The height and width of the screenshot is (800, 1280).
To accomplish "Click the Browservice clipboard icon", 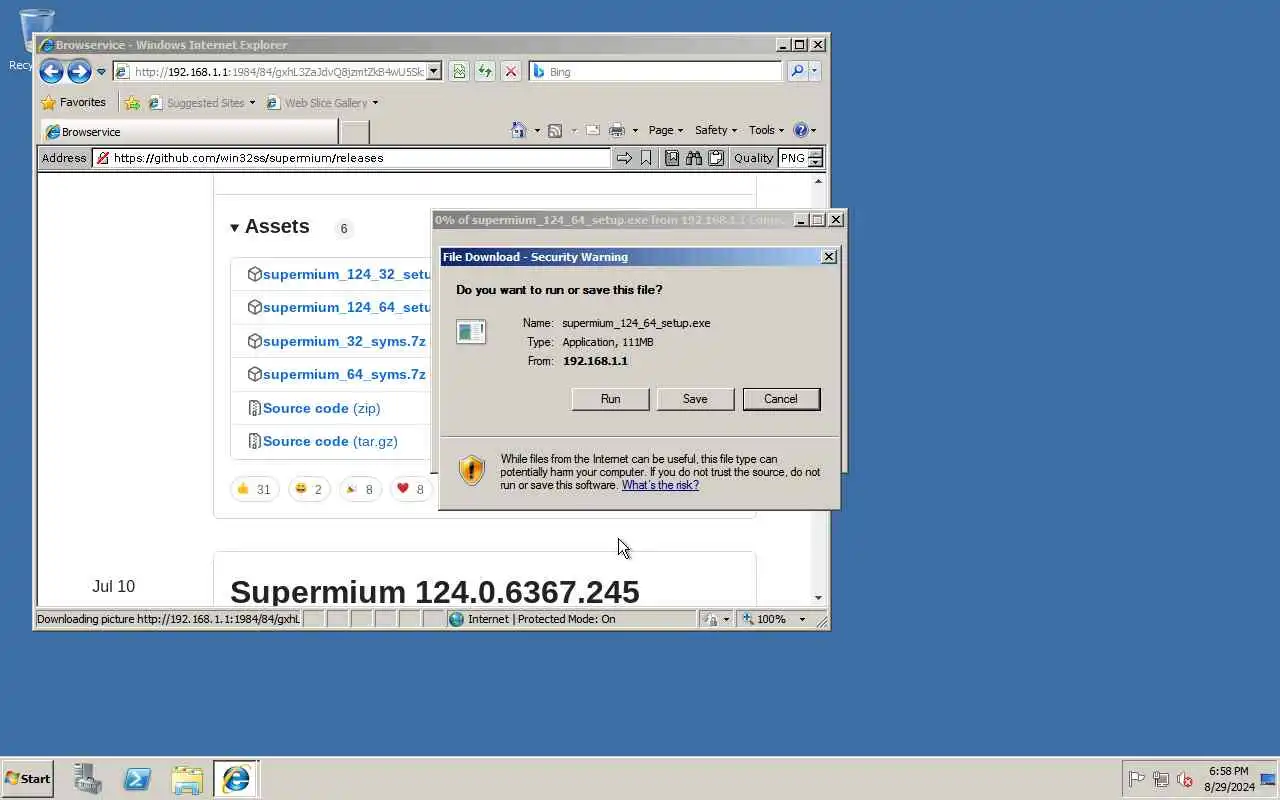I will coord(716,158).
